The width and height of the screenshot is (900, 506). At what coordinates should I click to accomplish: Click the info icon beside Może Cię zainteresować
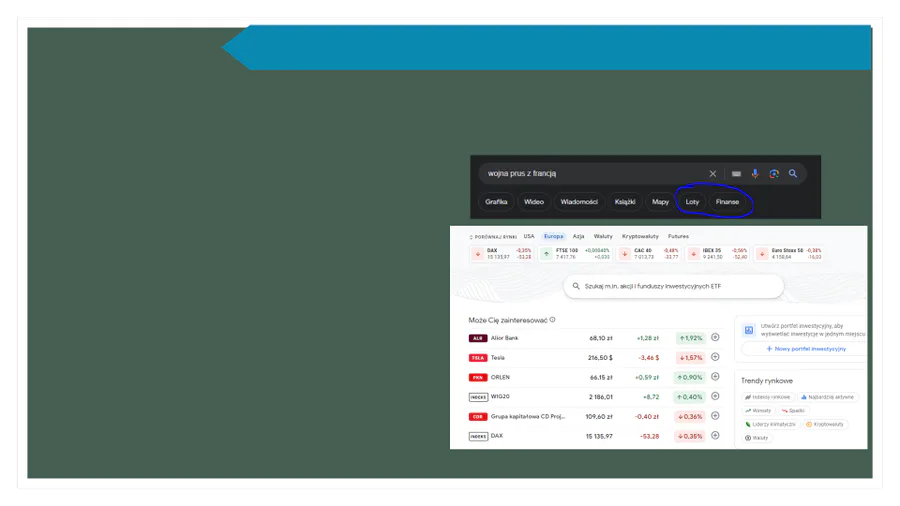[x=553, y=320]
